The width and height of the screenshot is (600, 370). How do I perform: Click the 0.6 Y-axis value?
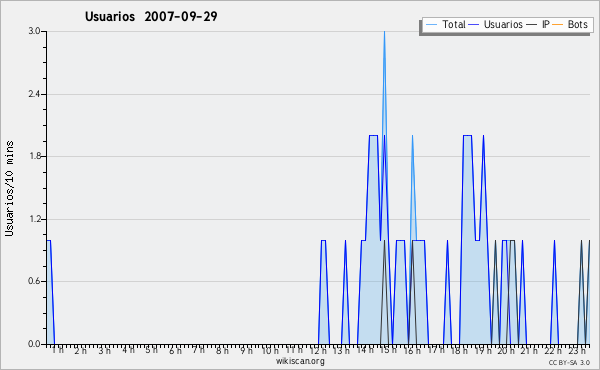tap(35, 281)
